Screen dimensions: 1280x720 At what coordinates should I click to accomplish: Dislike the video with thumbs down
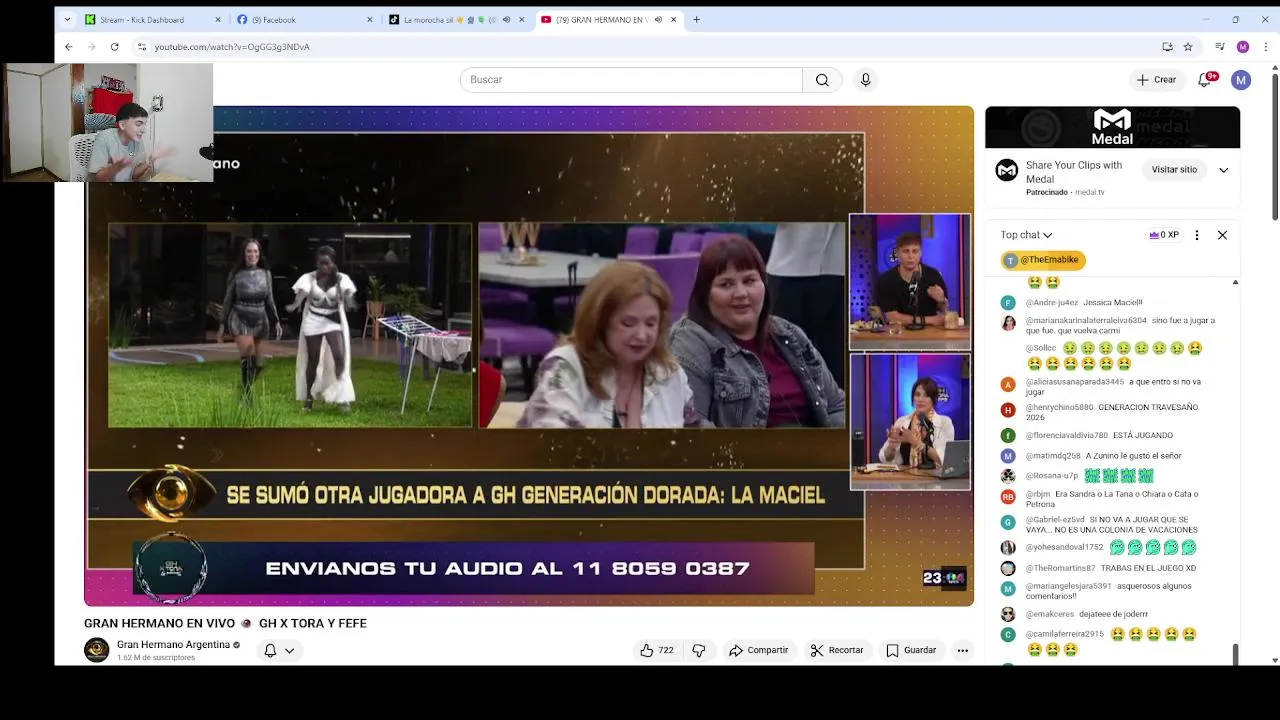click(x=699, y=650)
